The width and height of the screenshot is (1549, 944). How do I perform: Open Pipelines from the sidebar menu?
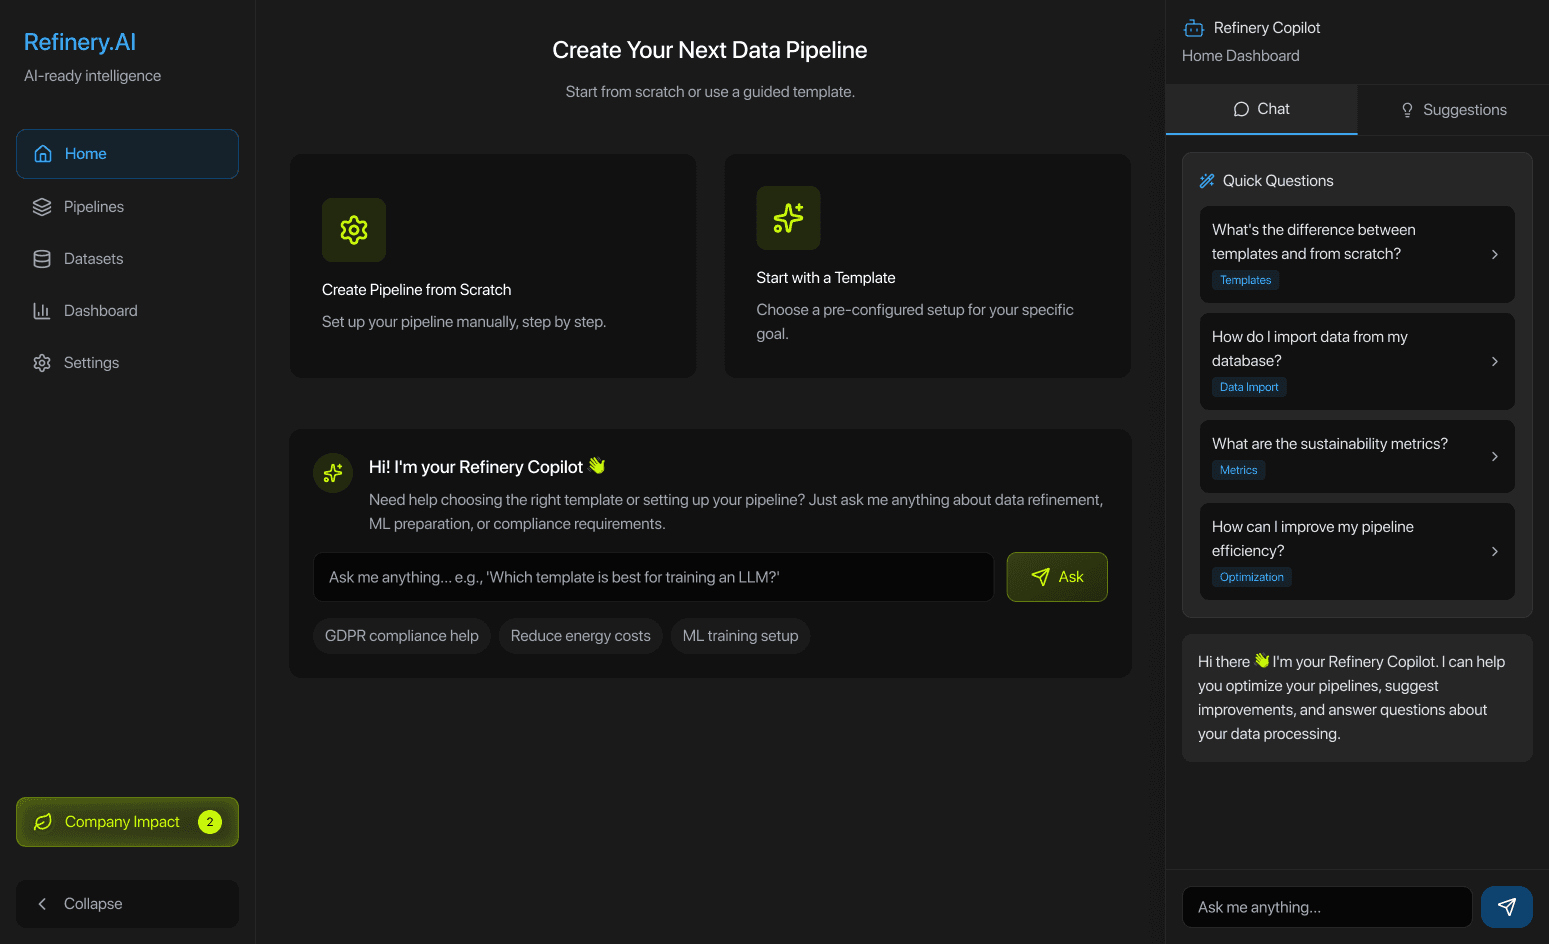pos(127,207)
